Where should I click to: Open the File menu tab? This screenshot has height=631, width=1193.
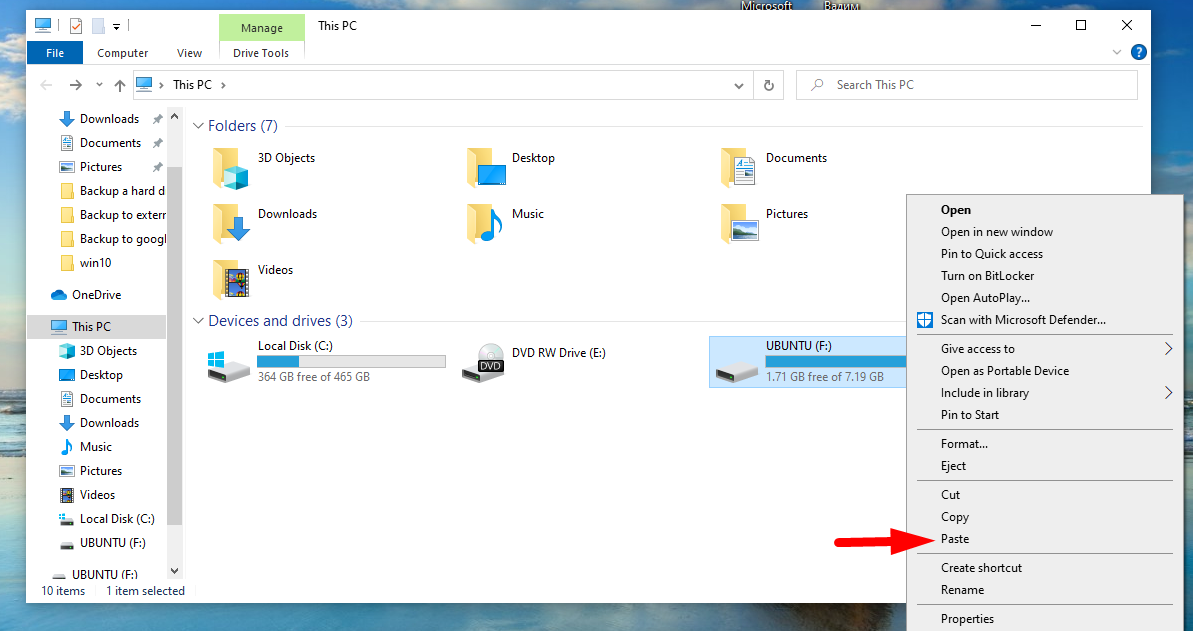tap(55, 53)
